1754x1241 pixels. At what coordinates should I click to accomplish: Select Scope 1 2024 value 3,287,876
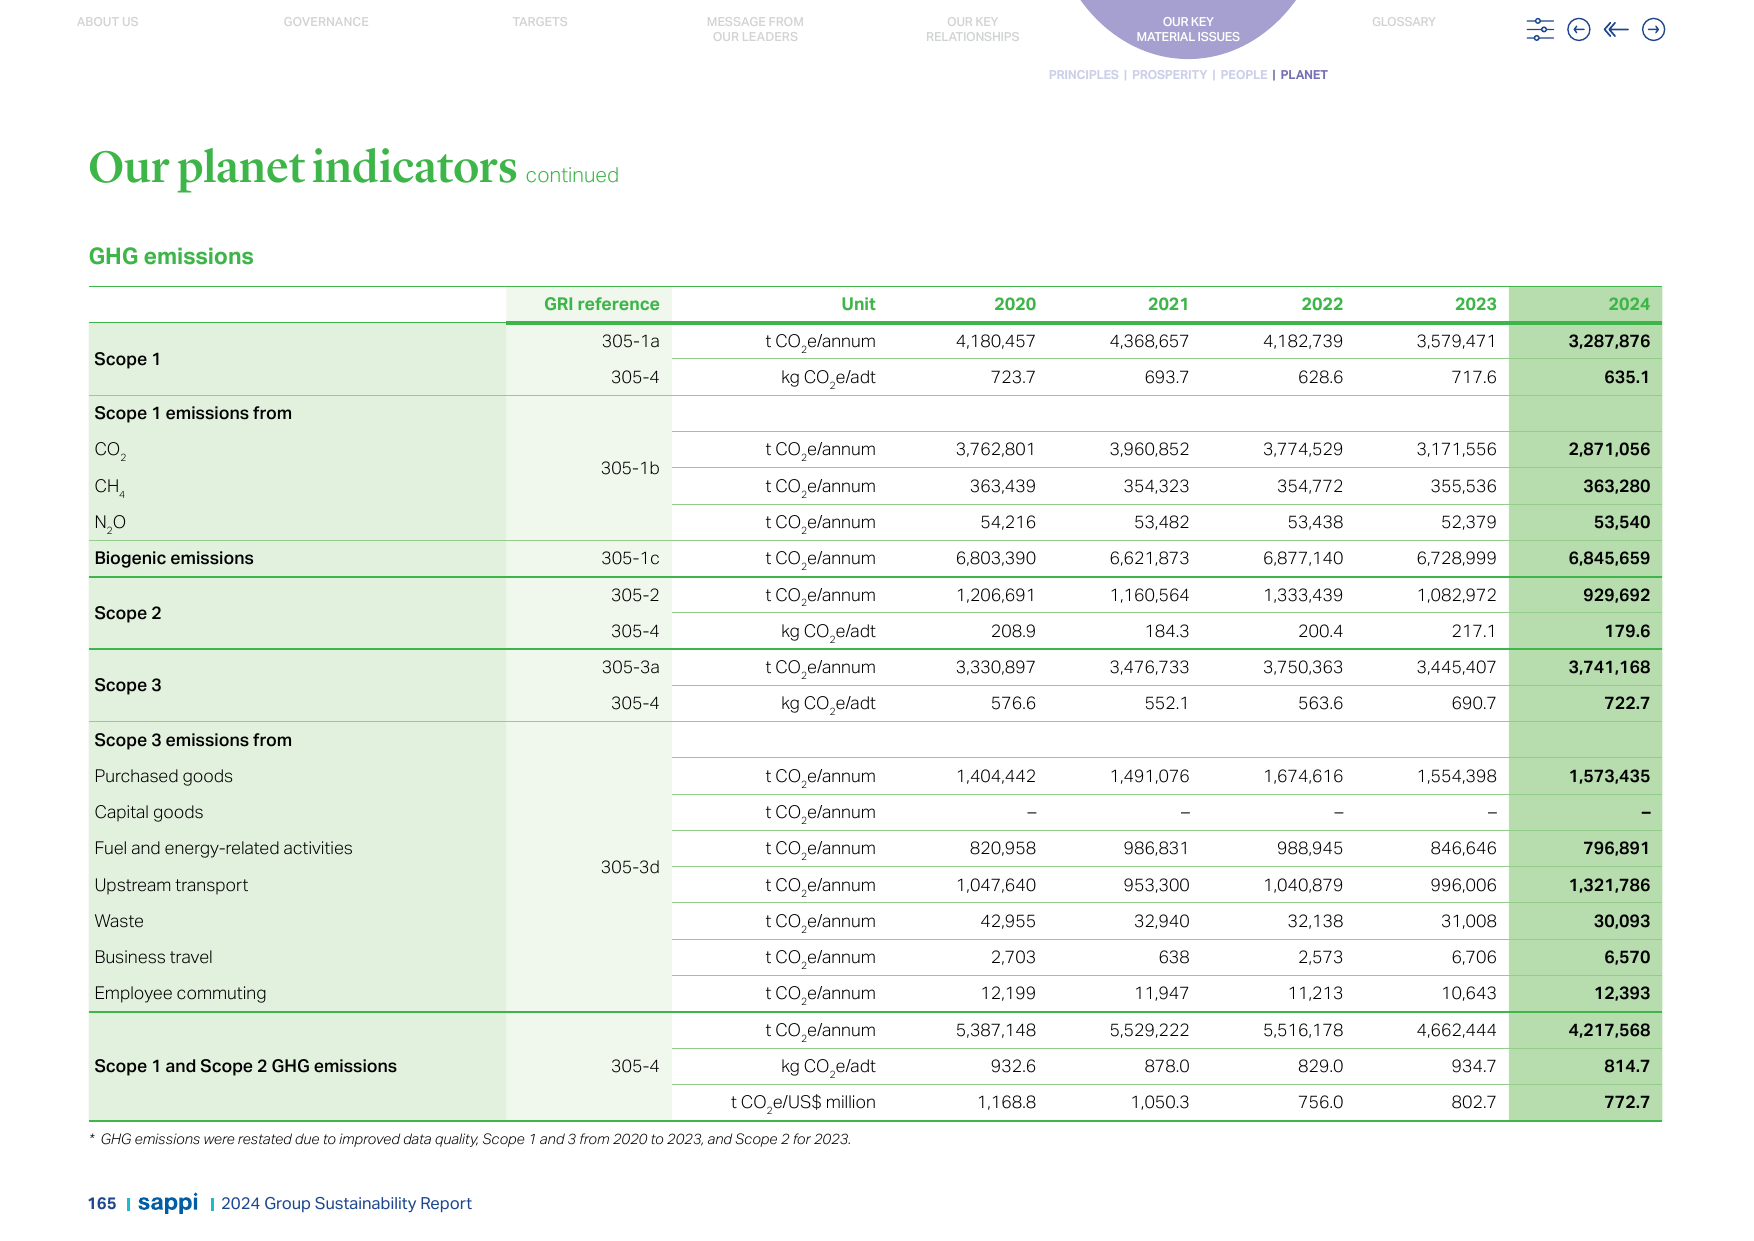pyautogui.click(x=1609, y=341)
